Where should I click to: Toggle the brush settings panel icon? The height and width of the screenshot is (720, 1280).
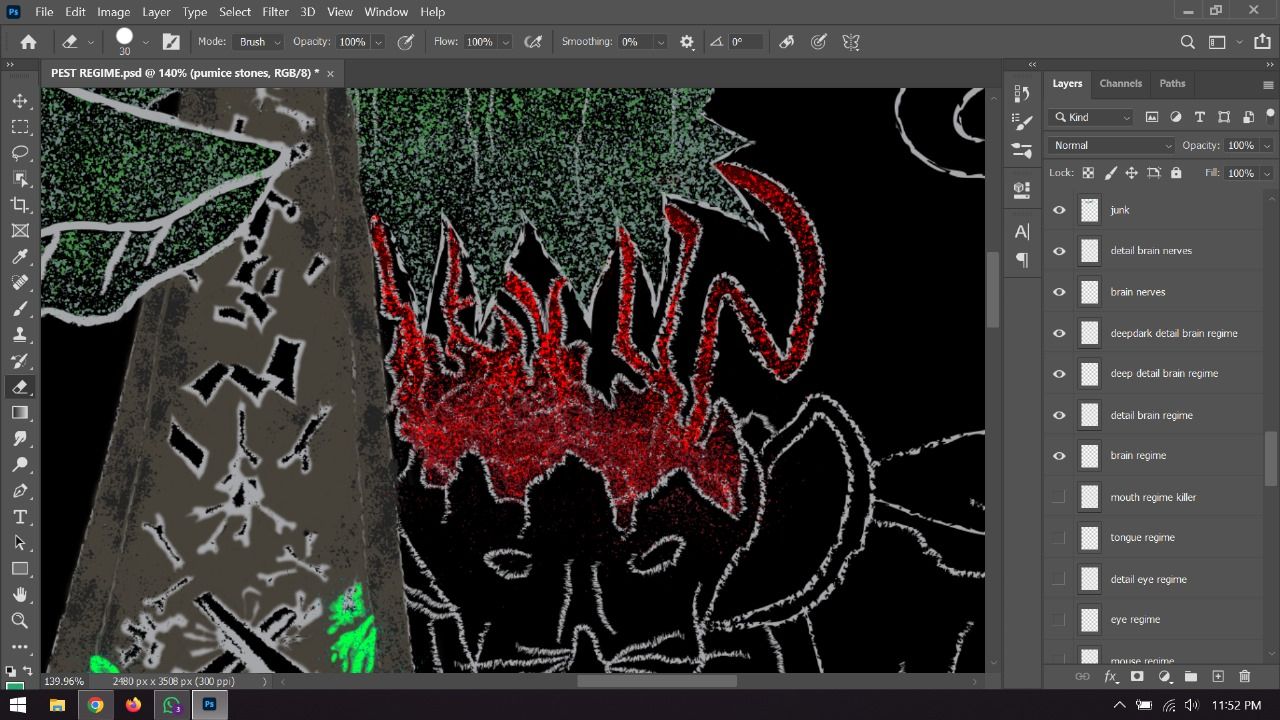(x=171, y=42)
